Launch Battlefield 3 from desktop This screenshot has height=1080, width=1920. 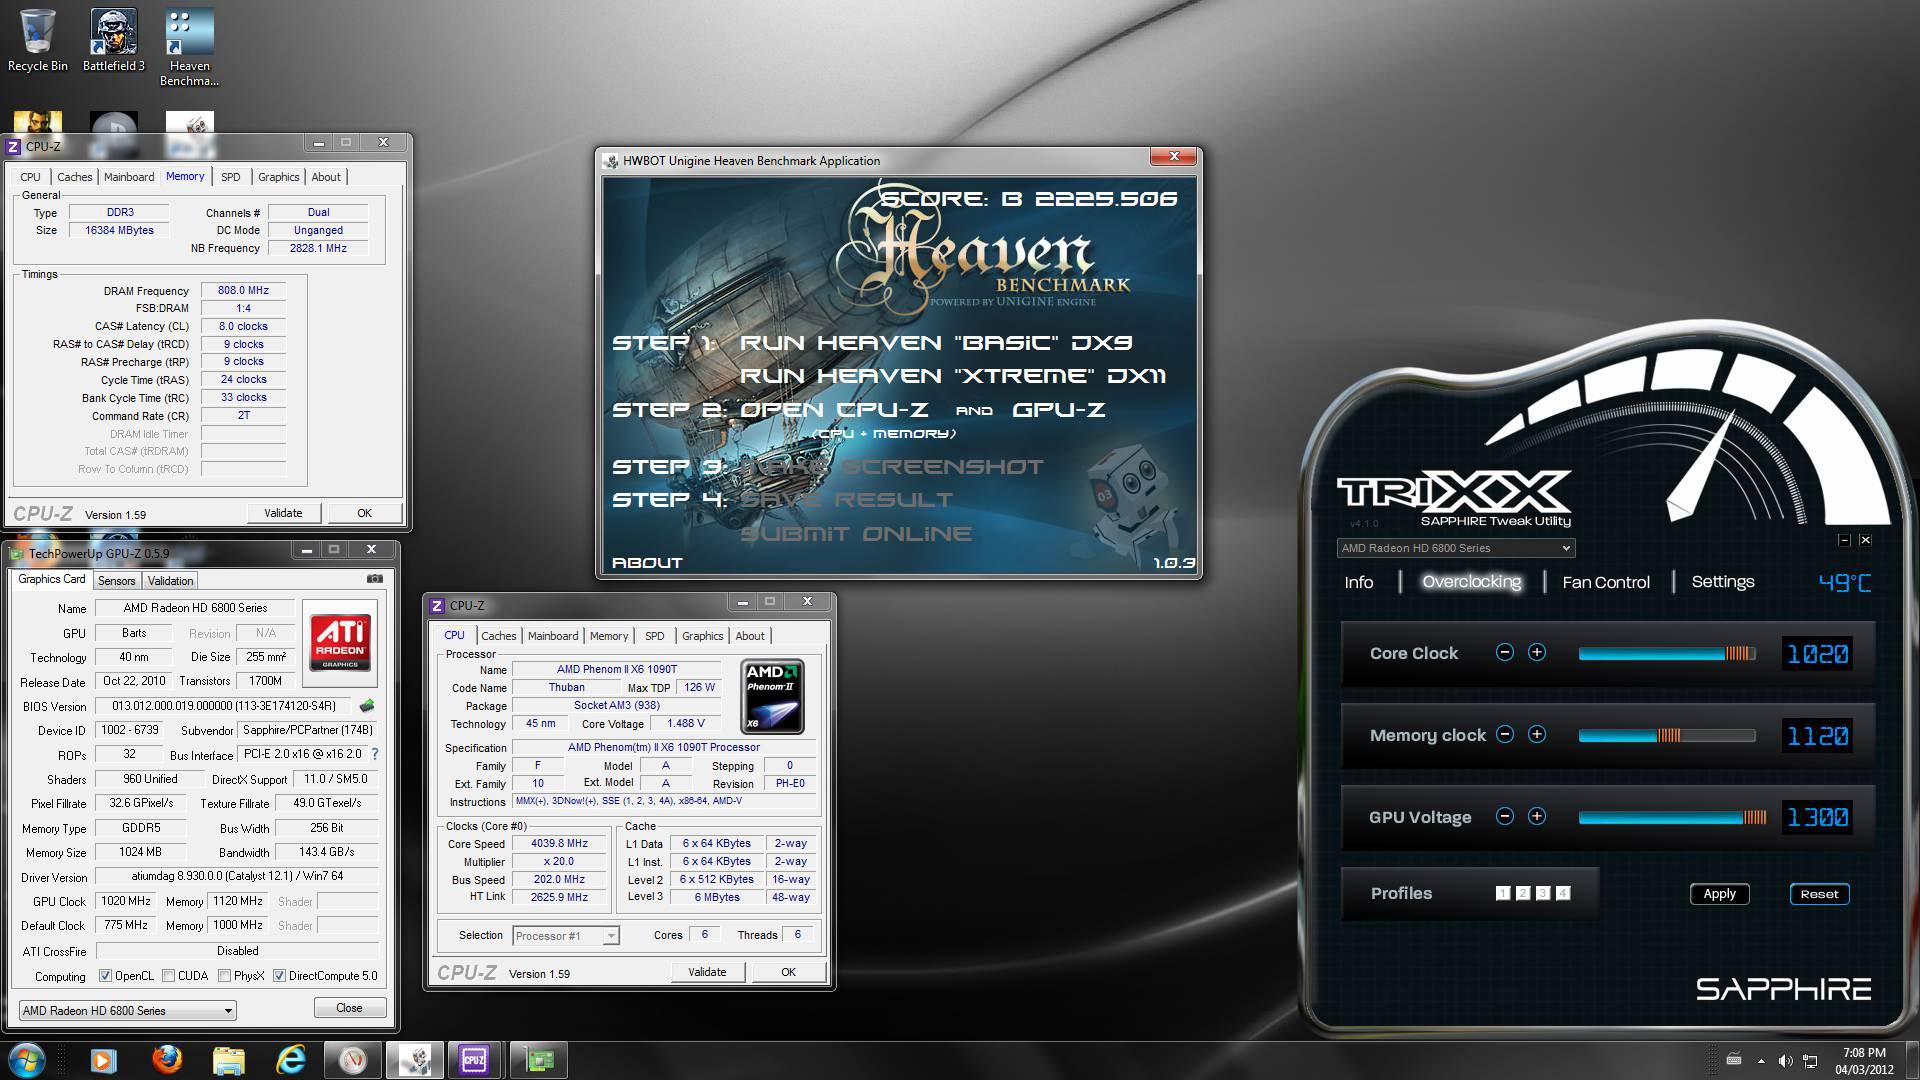pyautogui.click(x=113, y=42)
